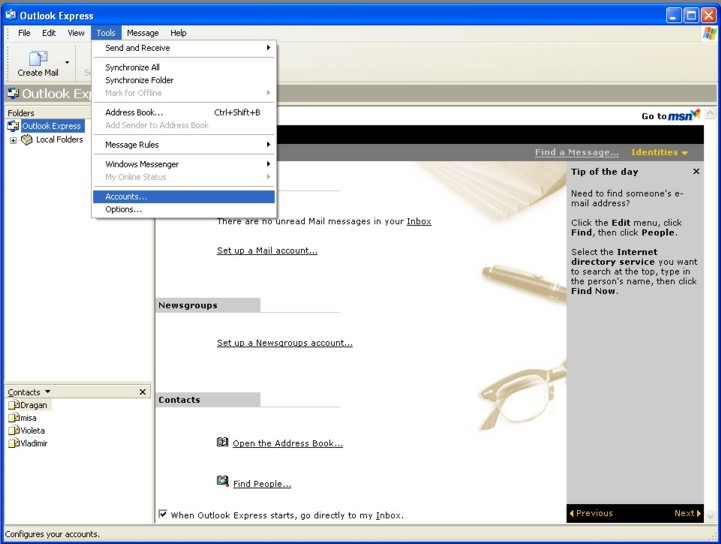Click the Find People icon

coord(223,481)
